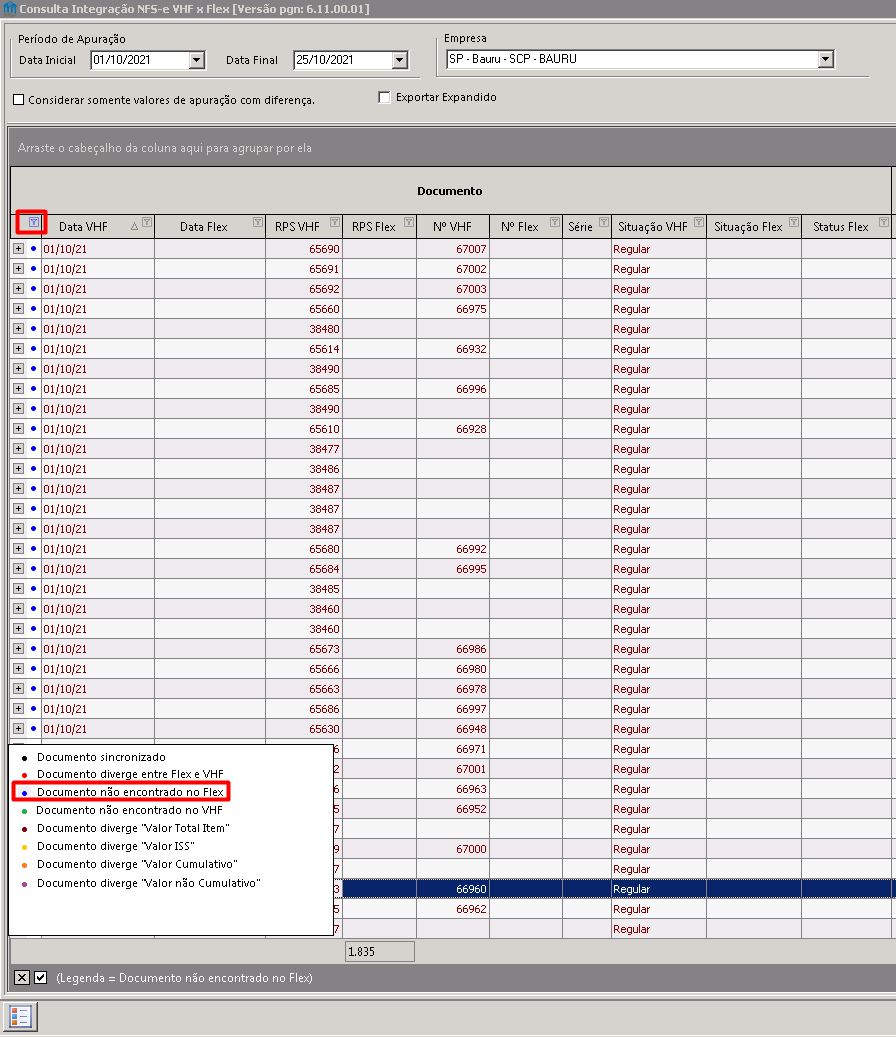Click the Nº VHF cell 66932

click(453, 349)
